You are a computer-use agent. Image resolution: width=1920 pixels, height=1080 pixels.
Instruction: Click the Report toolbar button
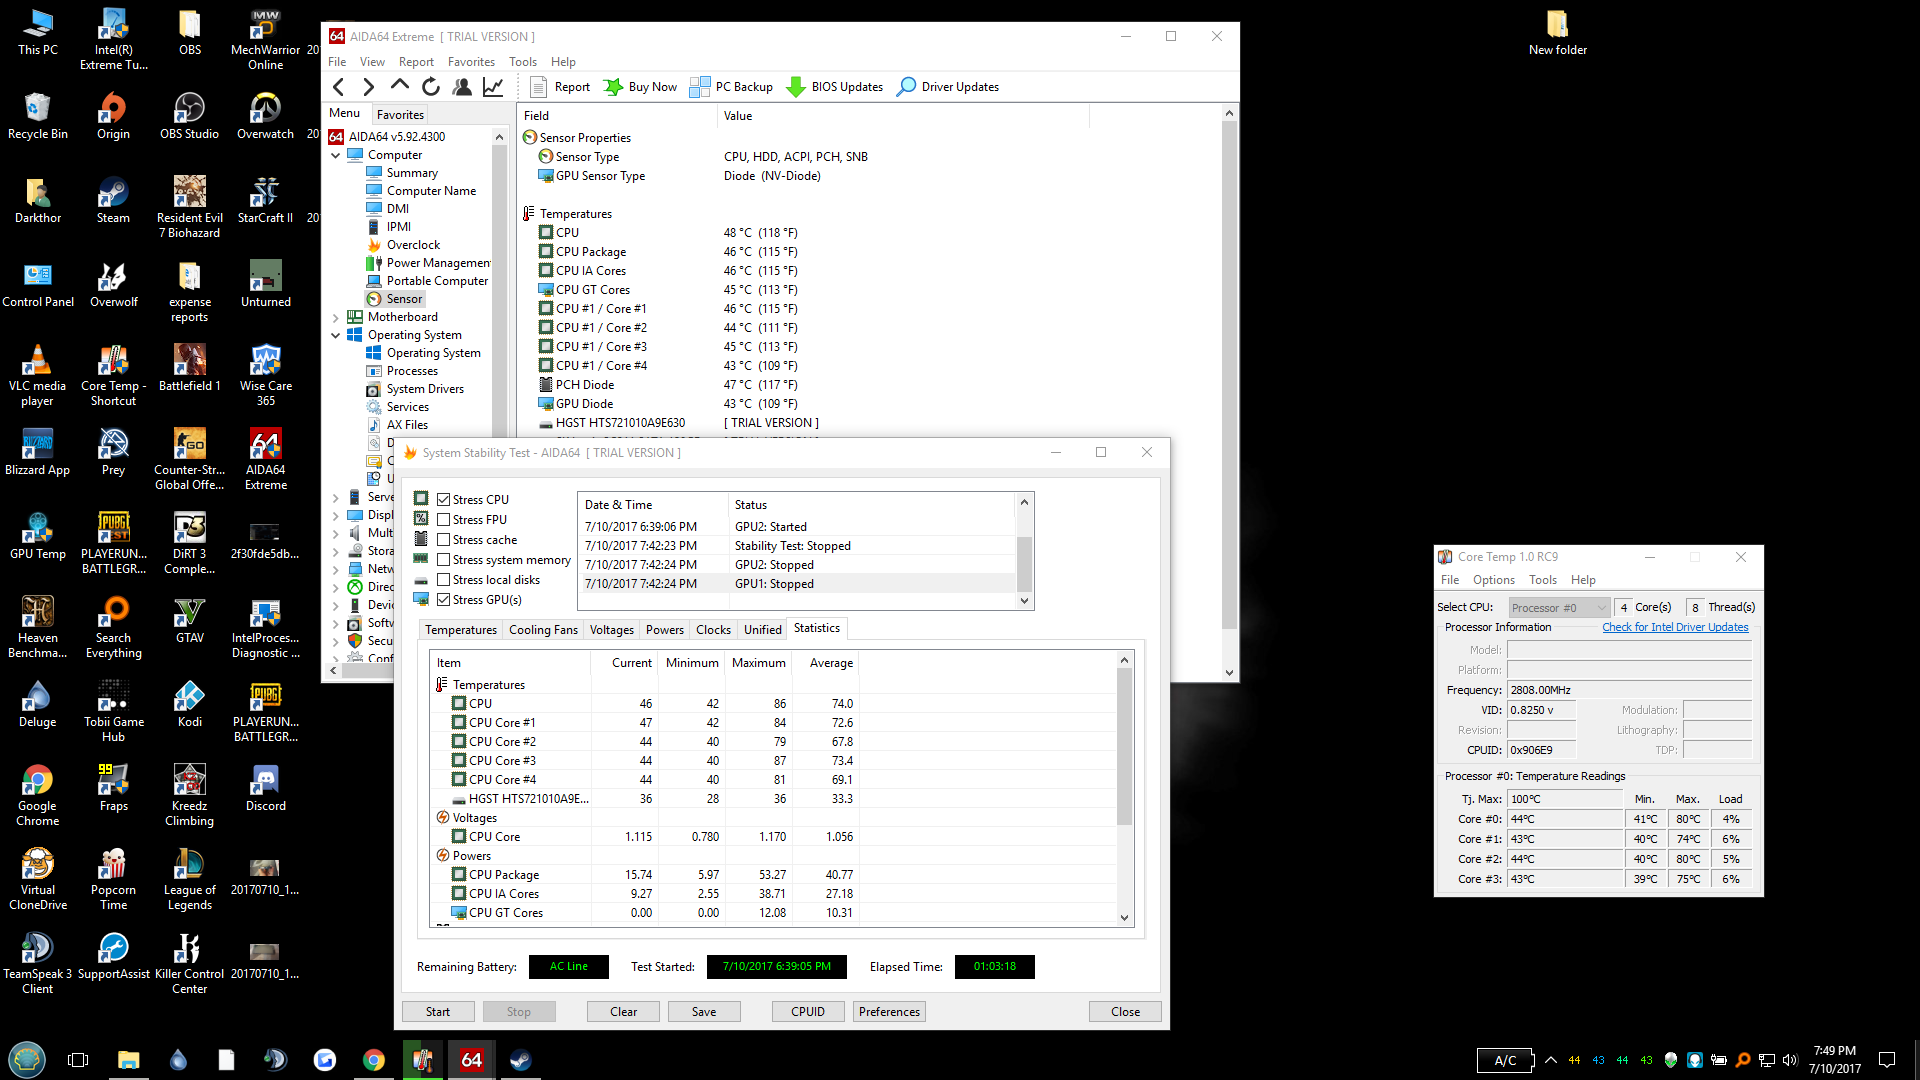point(560,87)
